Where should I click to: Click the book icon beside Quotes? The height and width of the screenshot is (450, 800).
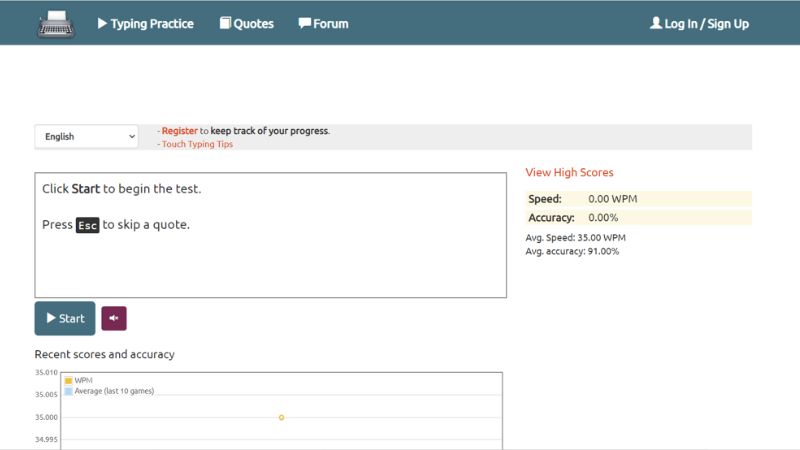click(225, 23)
